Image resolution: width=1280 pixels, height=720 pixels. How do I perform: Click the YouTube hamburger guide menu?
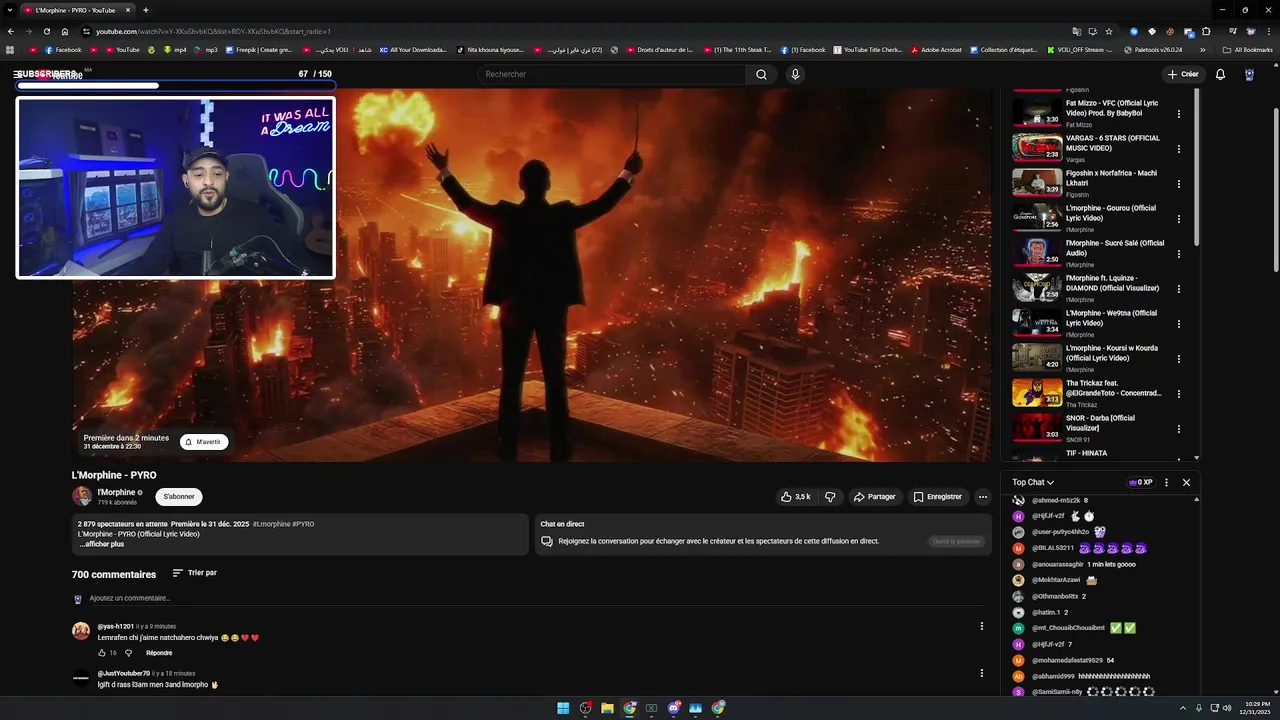[18, 74]
